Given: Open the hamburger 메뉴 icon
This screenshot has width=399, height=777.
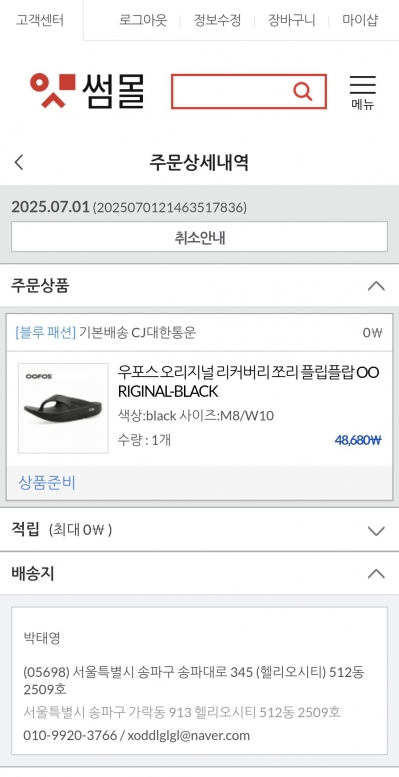Looking at the screenshot, I should pos(363,92).
